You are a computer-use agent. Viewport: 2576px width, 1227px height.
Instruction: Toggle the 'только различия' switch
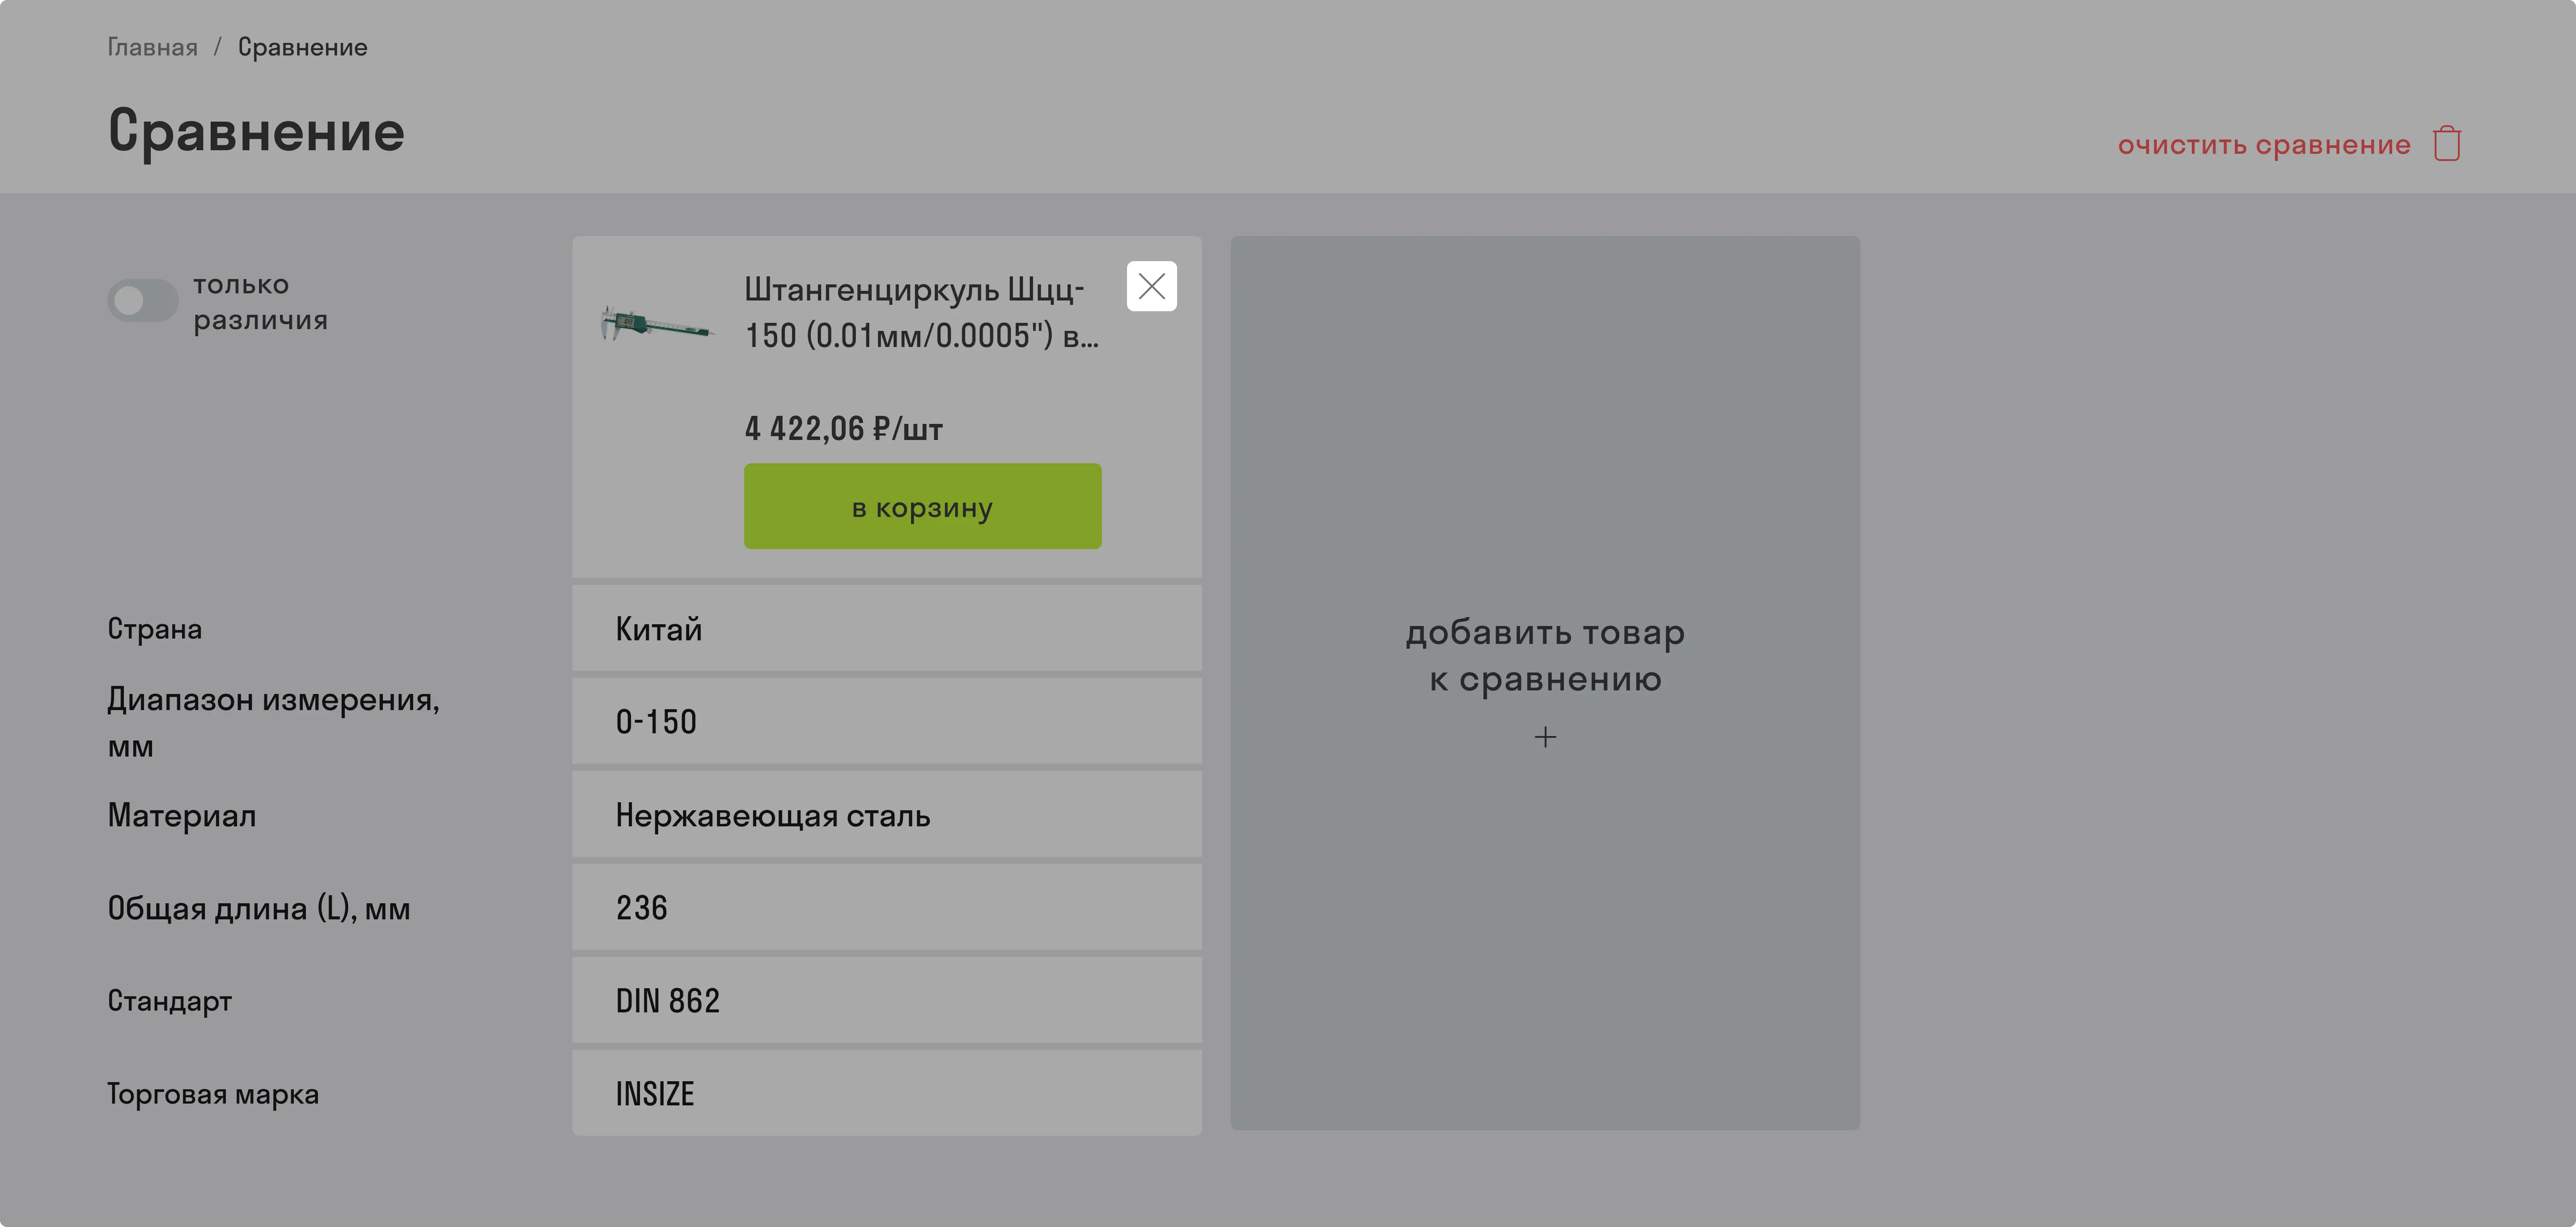[x=143, y=300]
